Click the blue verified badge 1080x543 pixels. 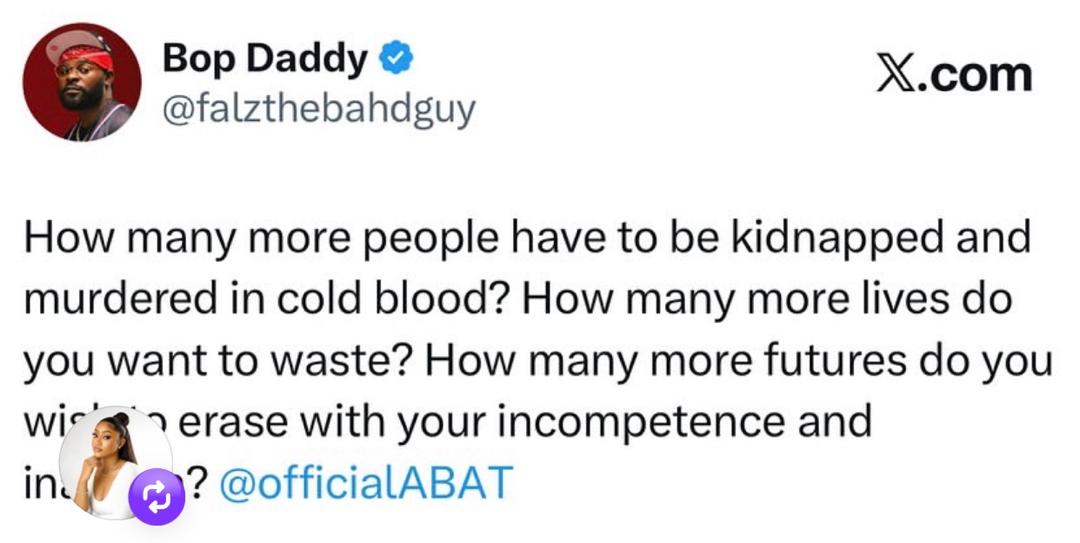[397, 62]
